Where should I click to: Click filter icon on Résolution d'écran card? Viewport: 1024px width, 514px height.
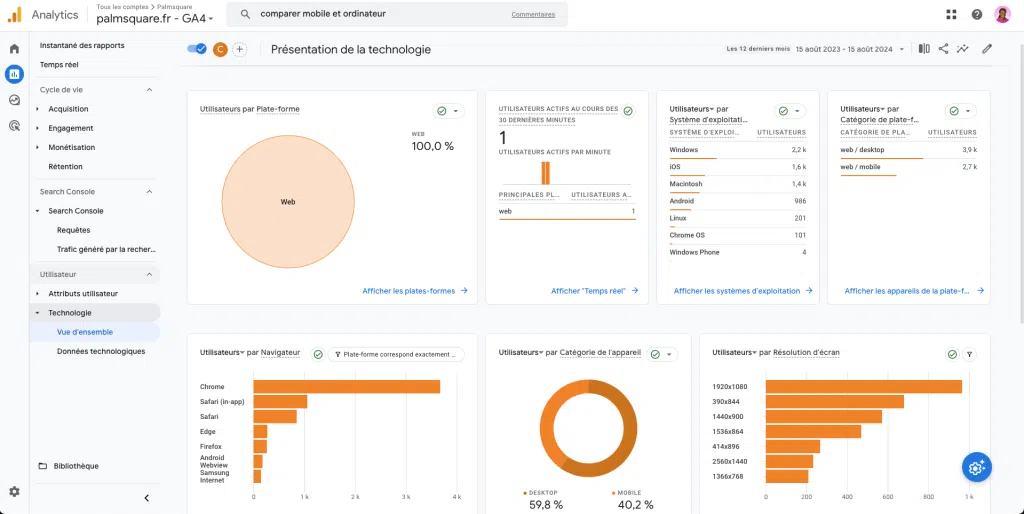[970, 355]
